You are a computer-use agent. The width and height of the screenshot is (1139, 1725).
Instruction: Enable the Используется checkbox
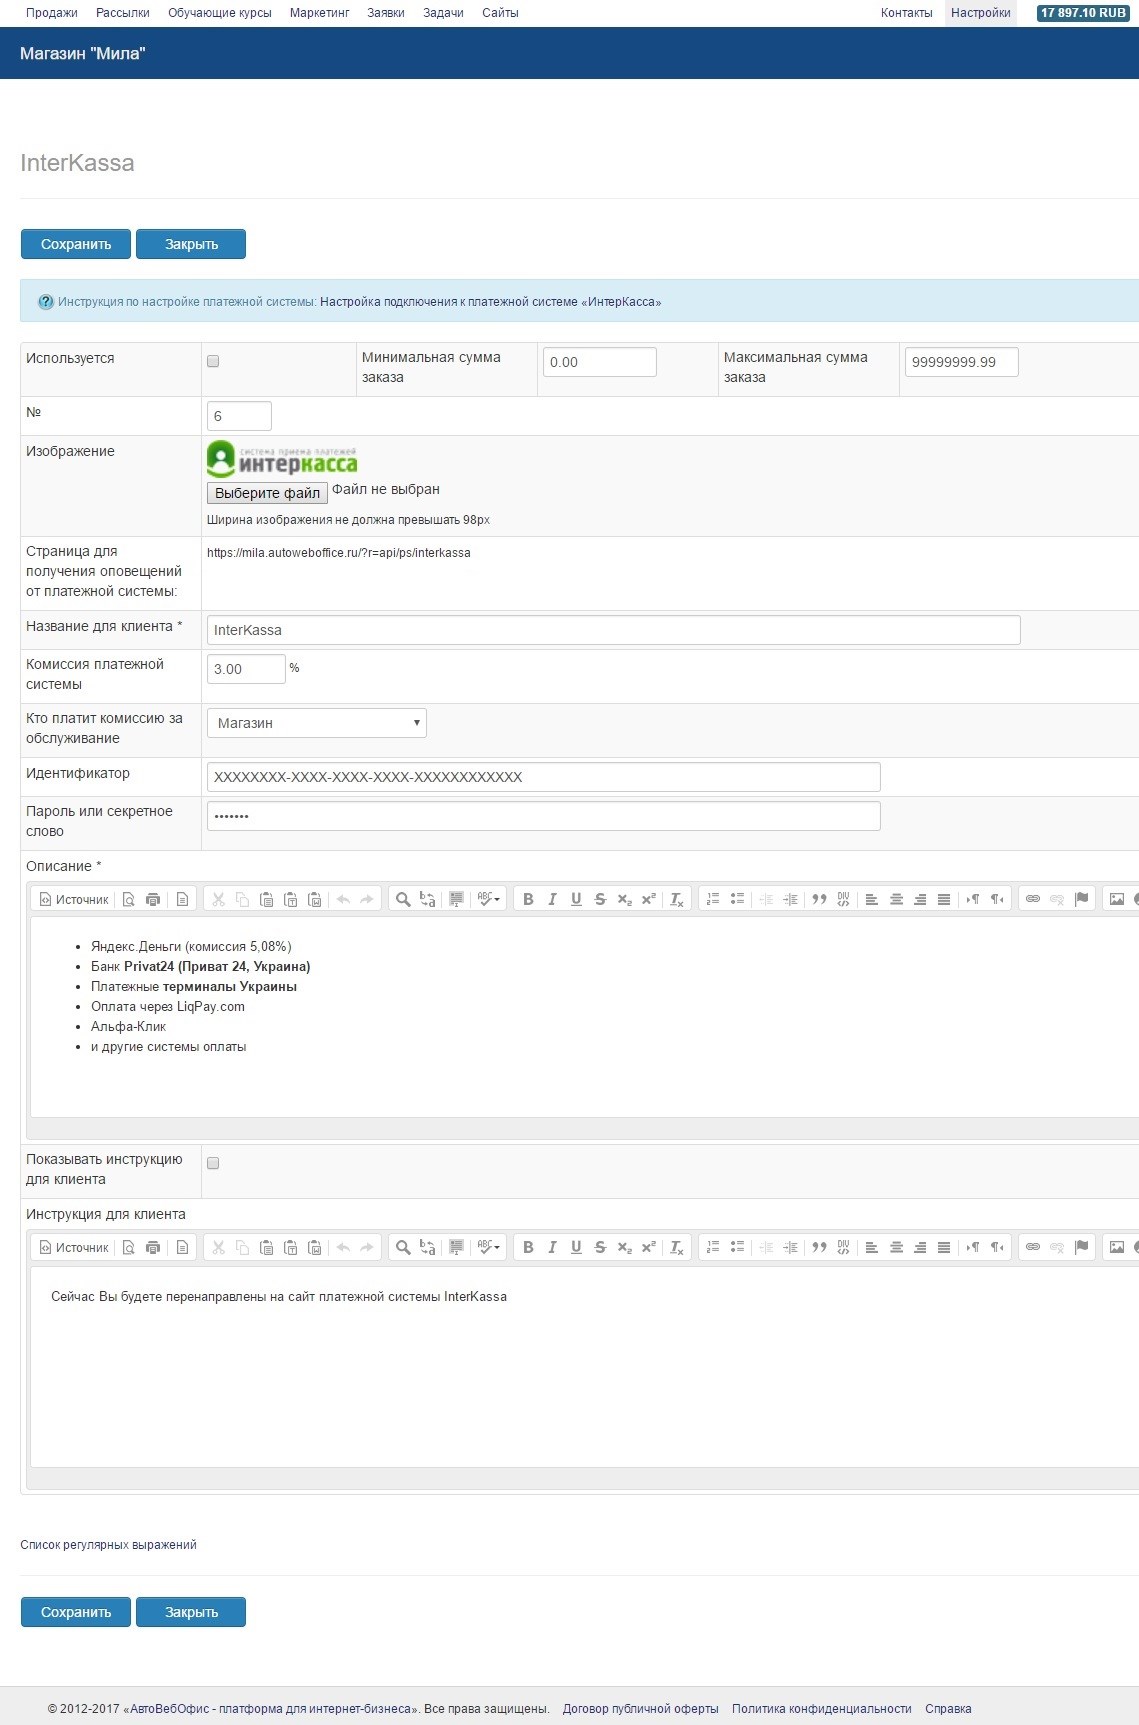(213, 361)
